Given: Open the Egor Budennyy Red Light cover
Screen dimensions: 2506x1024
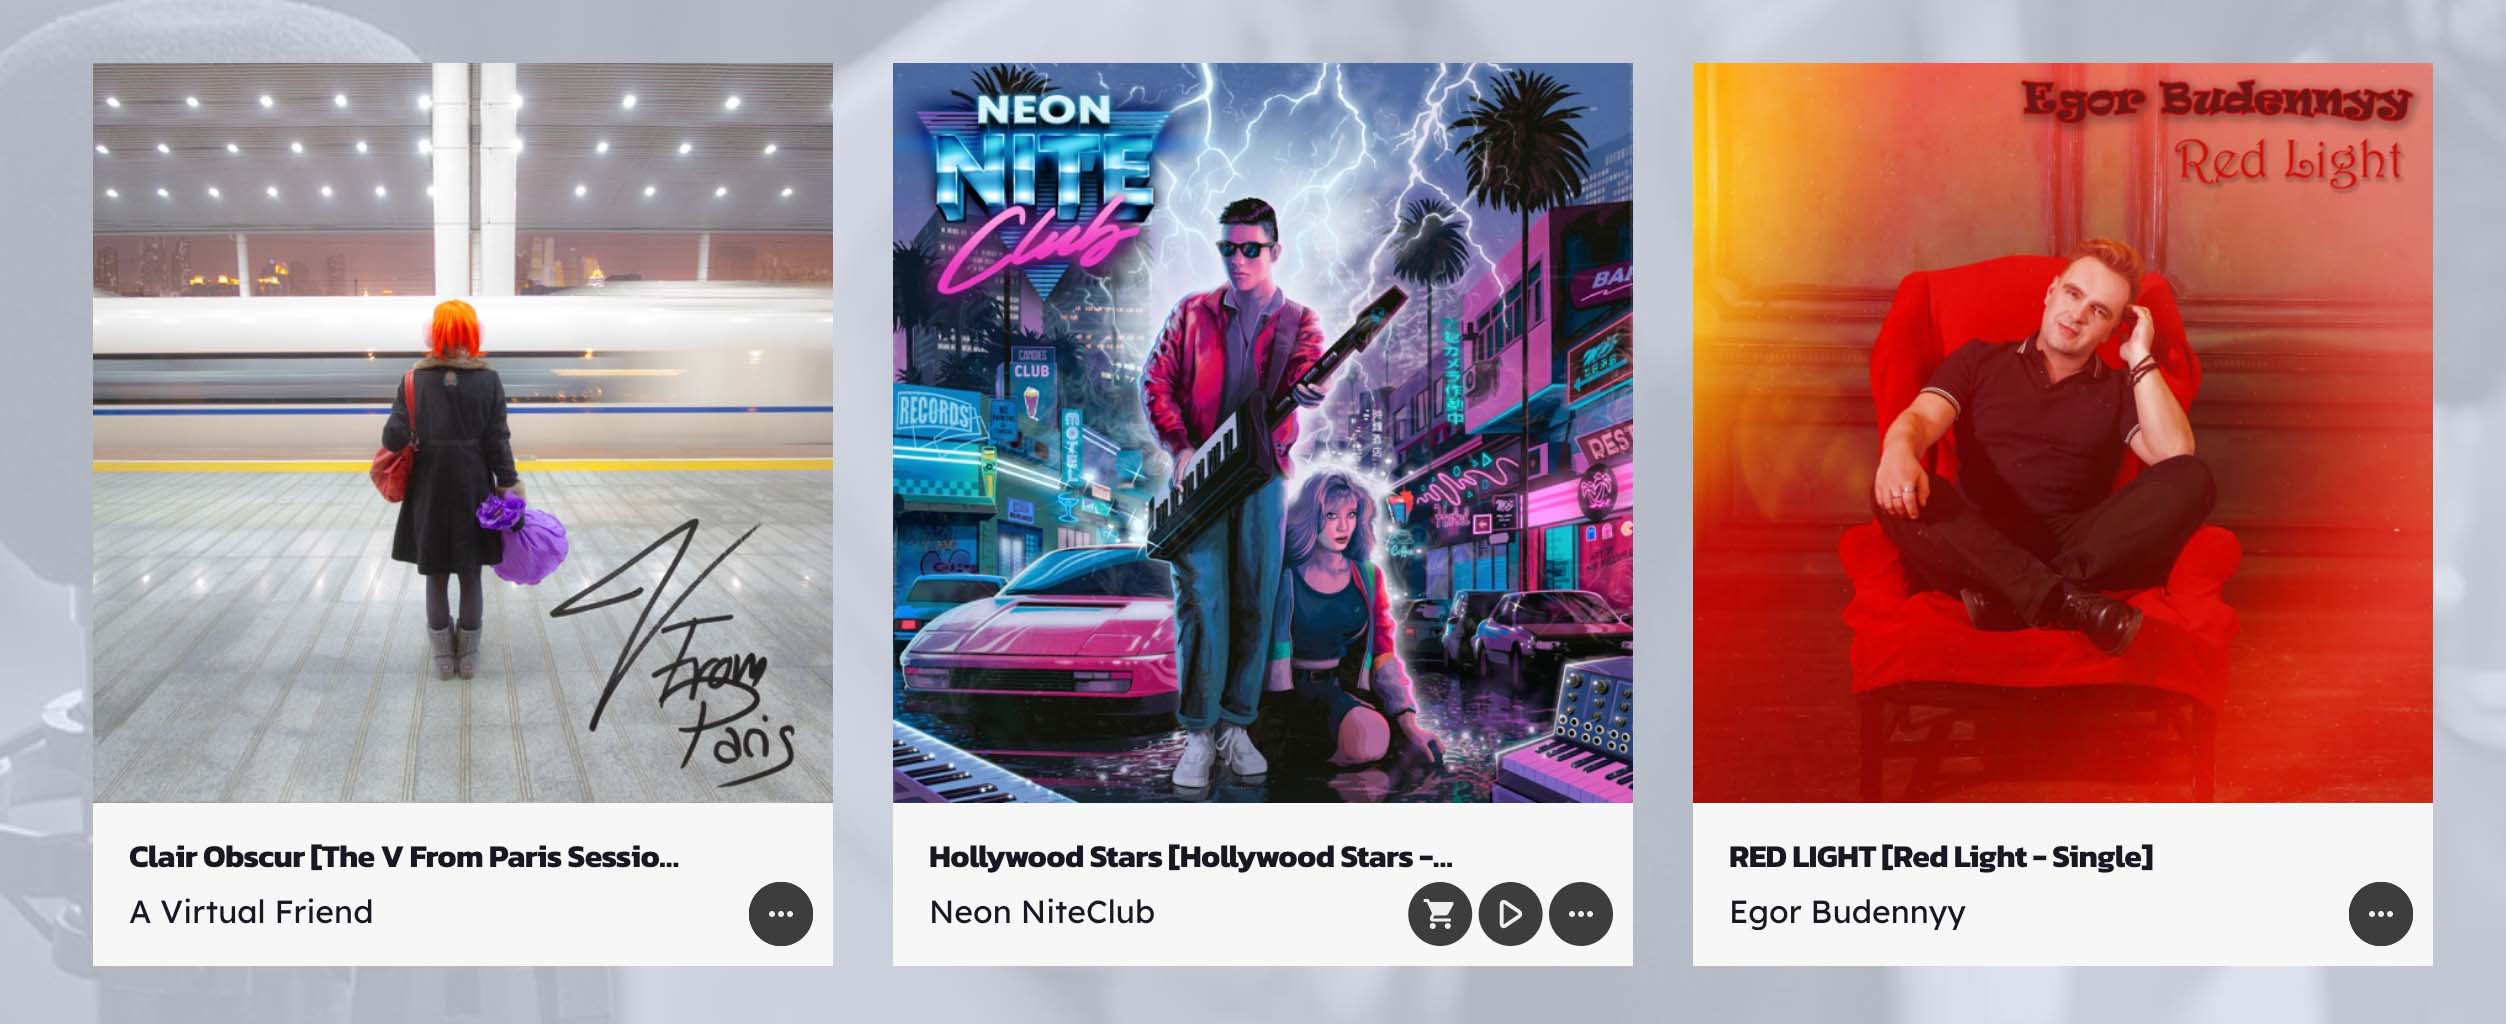Looking at the screenshot, I should (2063, 433).
